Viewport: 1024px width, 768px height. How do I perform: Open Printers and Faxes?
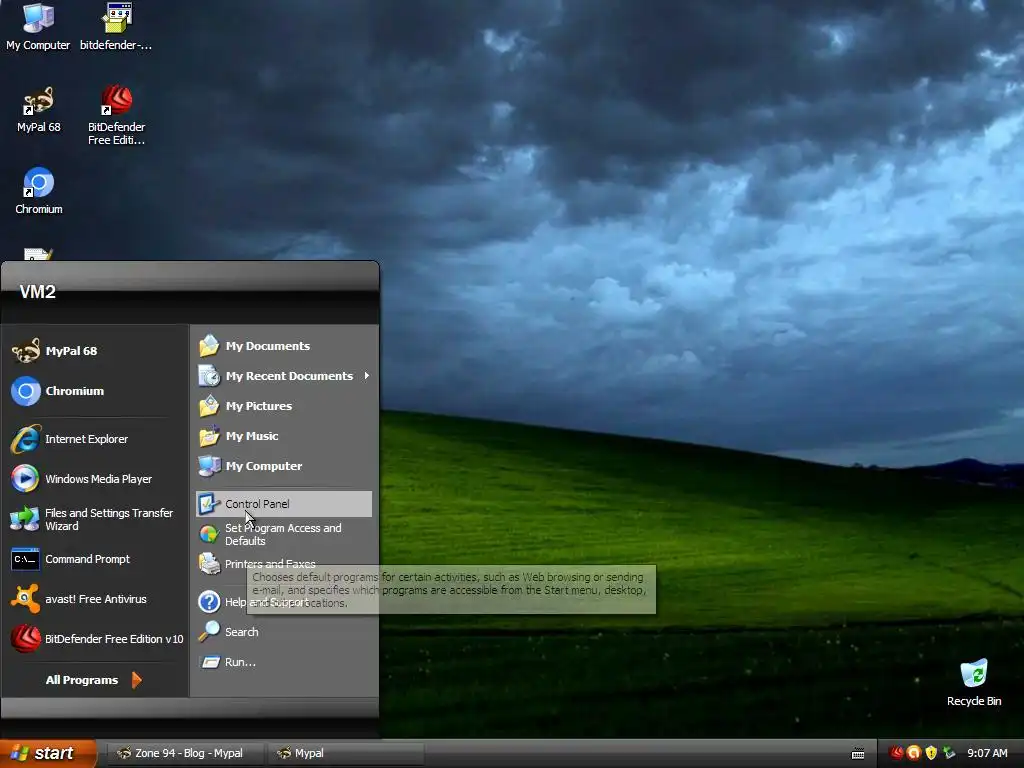tap(284, 564)
